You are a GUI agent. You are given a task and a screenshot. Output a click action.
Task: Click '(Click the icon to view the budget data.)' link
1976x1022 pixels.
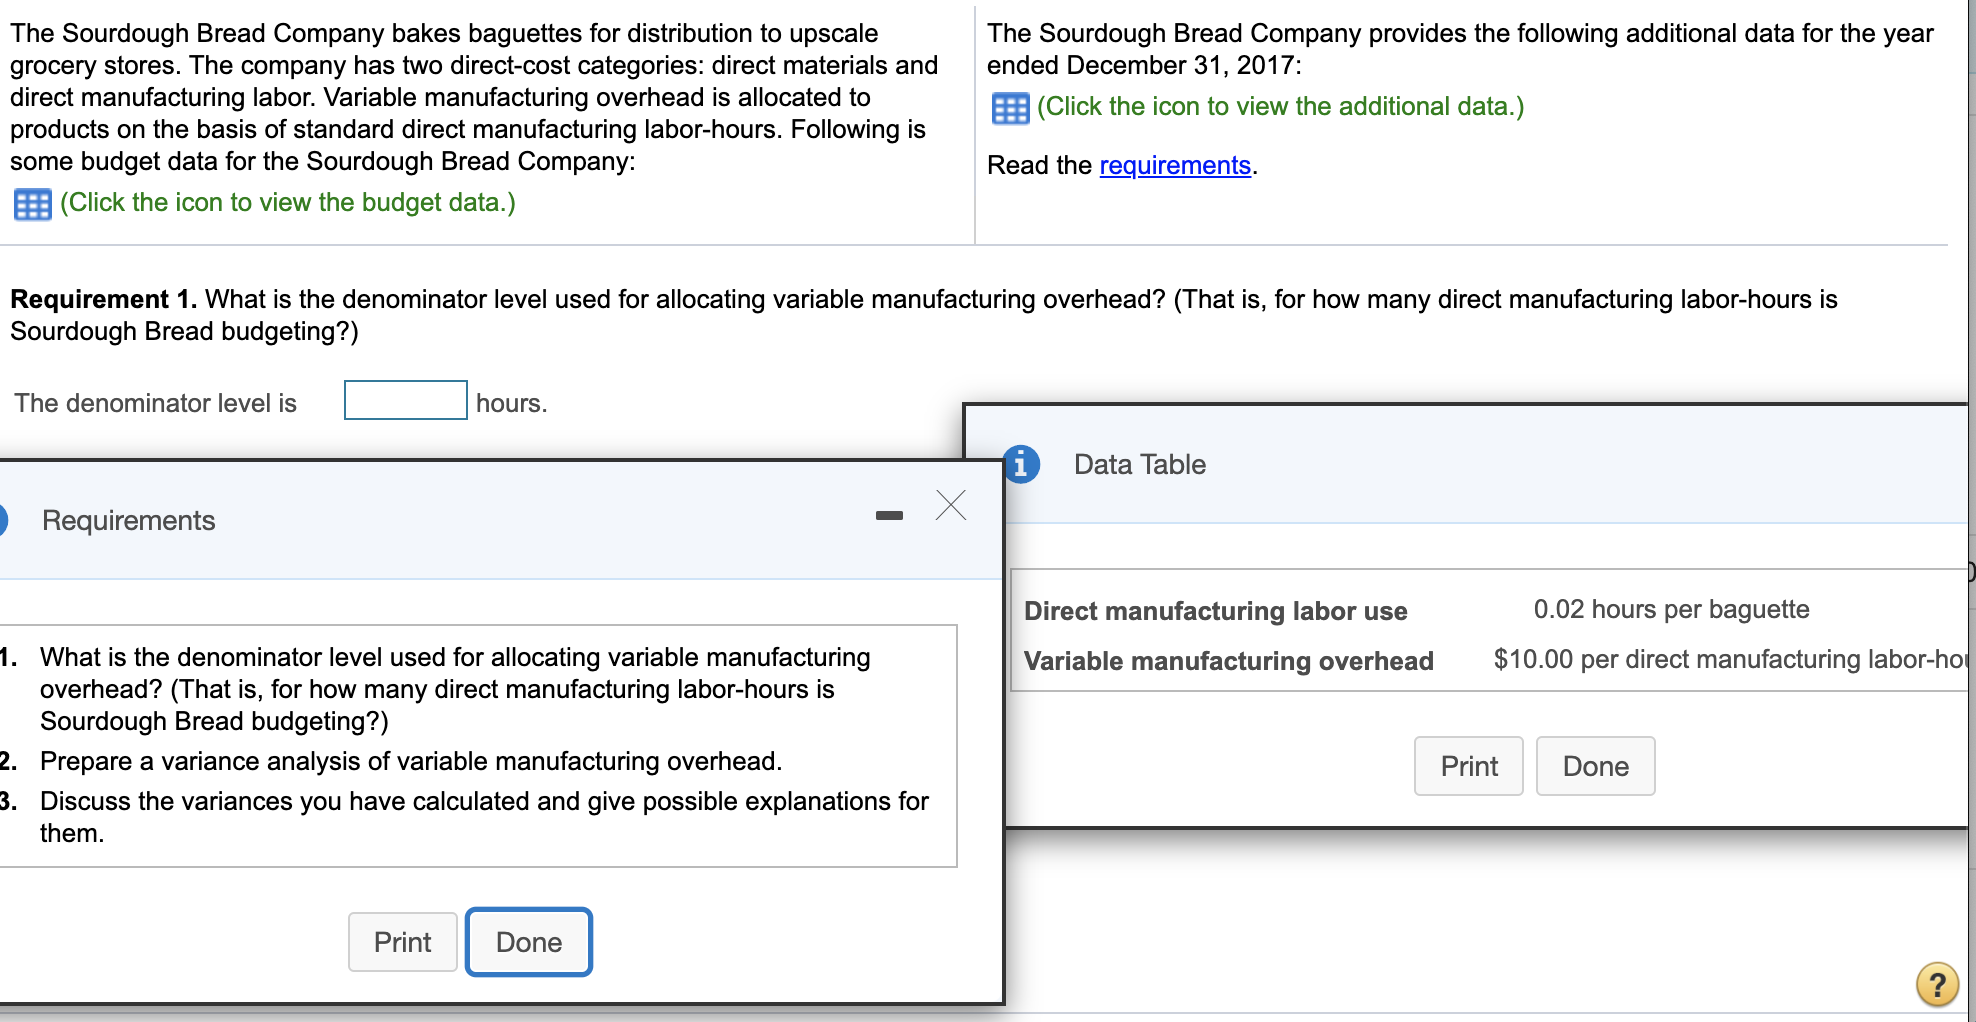tap(288, 202)
